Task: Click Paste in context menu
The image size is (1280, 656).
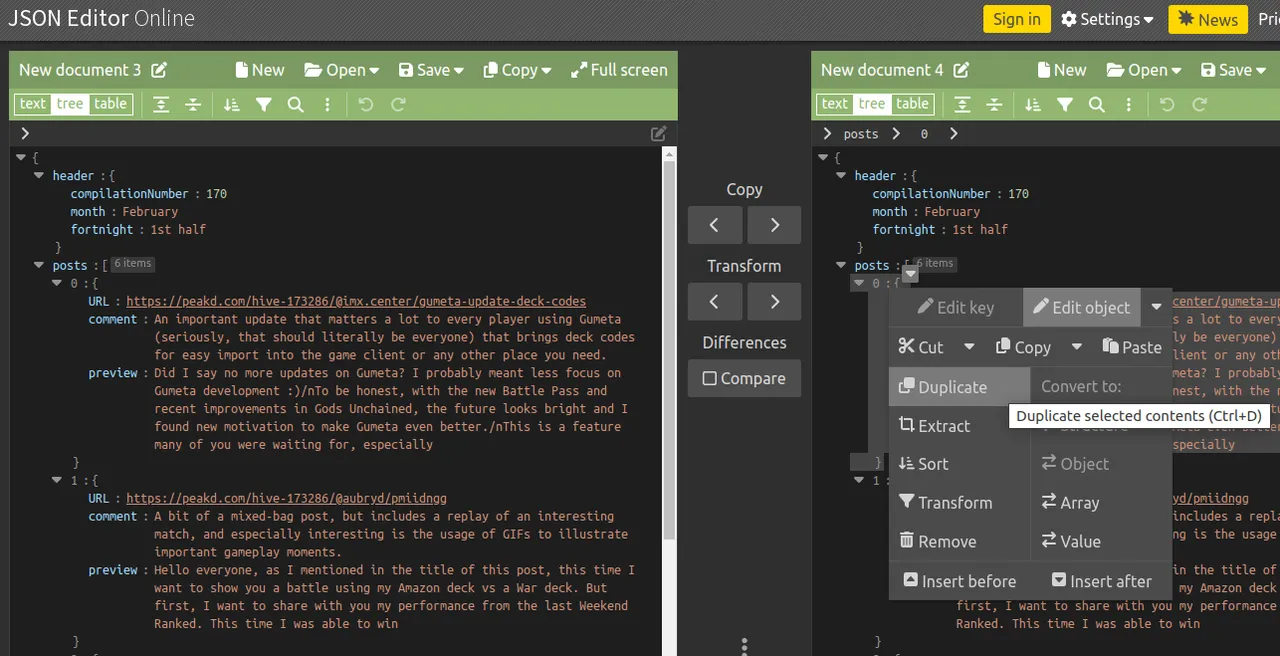Action: point(1131,347)
